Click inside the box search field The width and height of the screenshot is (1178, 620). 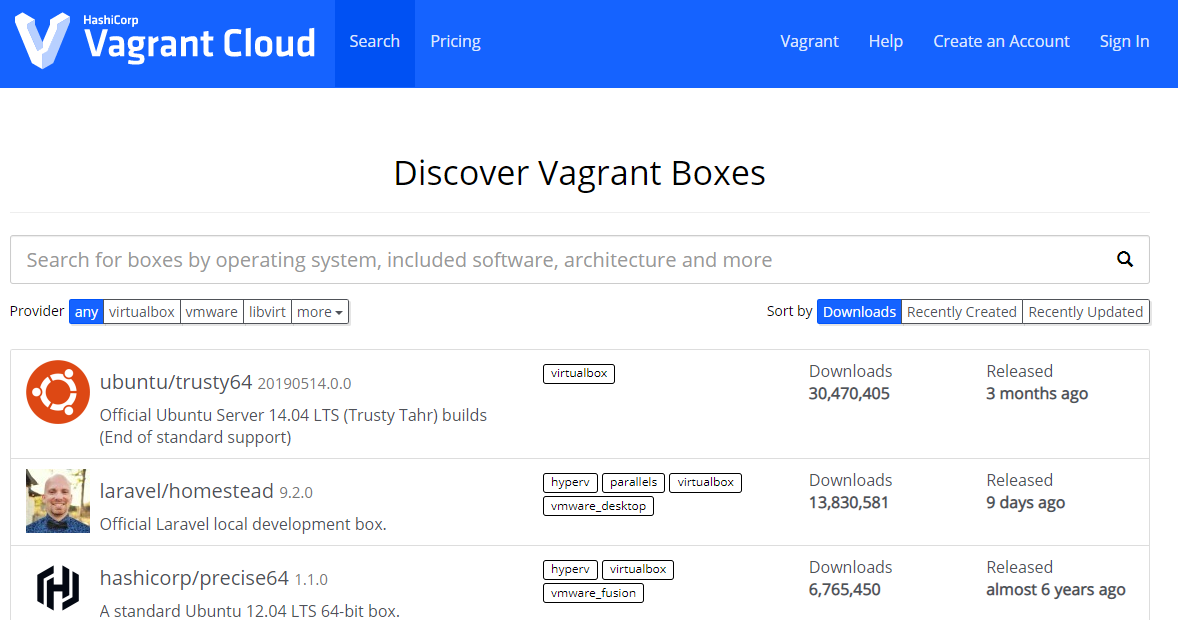(x=500, y=259)
